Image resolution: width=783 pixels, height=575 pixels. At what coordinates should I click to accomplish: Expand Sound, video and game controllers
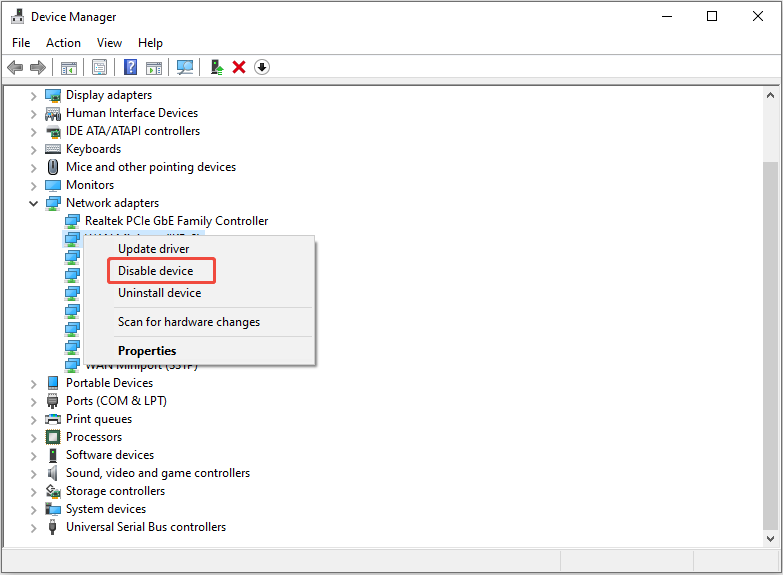[33, 474]
